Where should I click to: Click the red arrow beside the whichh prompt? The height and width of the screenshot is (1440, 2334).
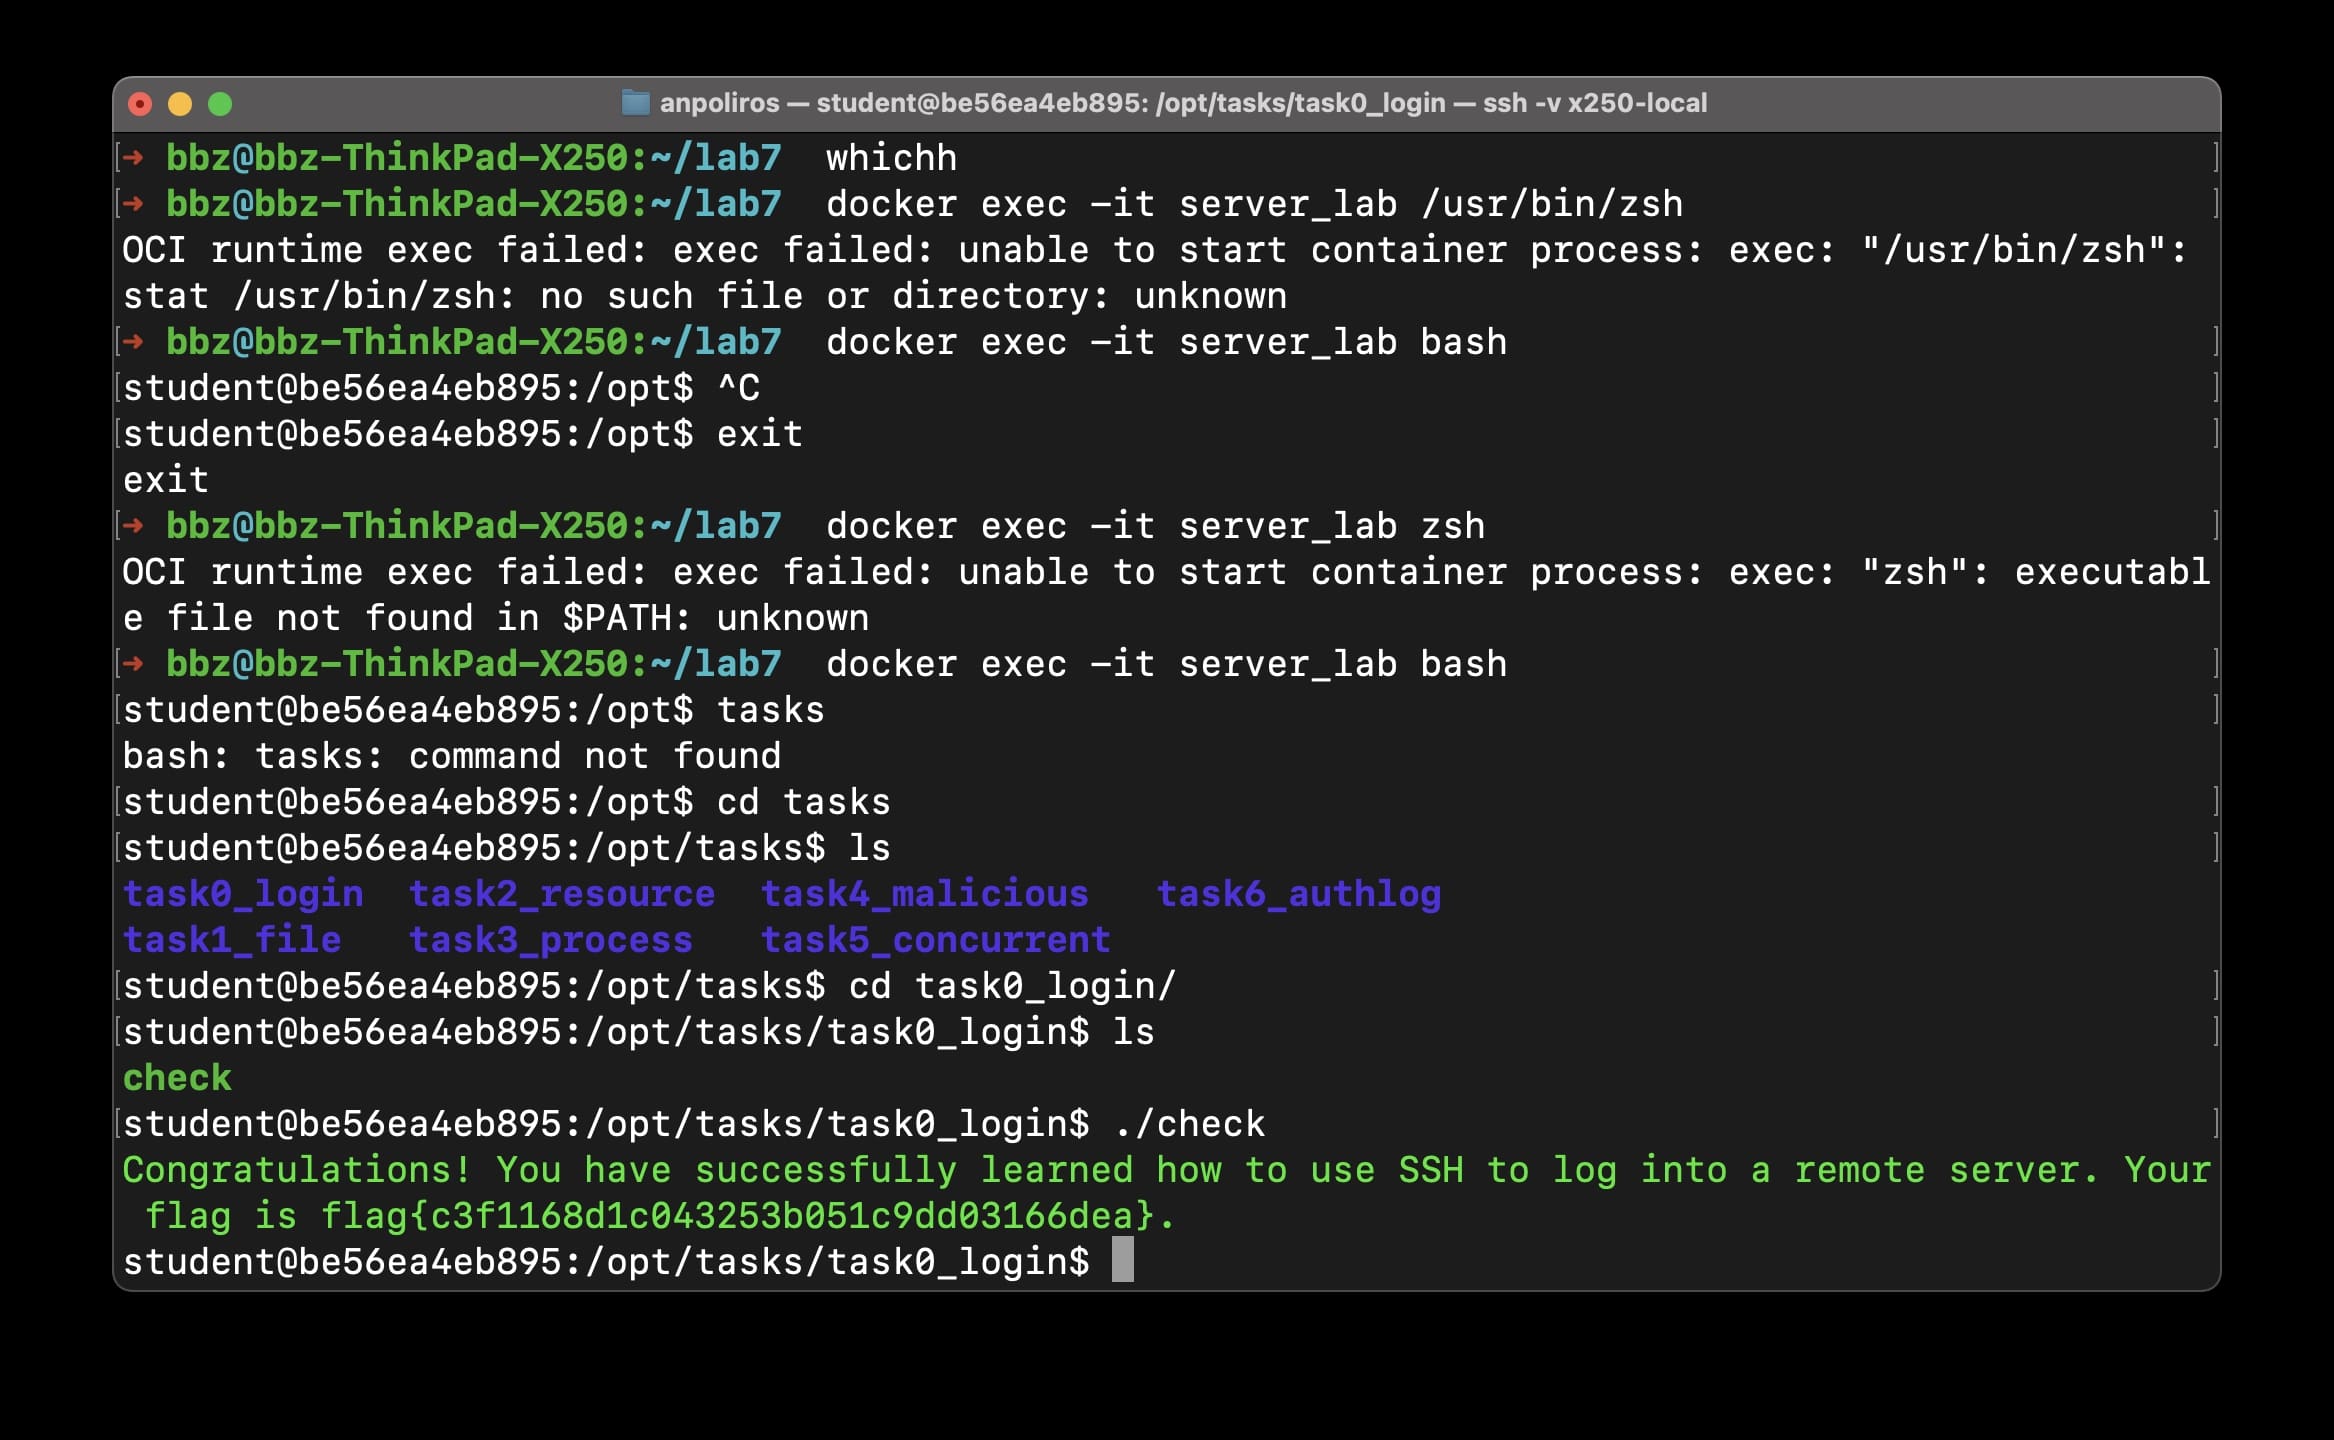tap(133, 158)
